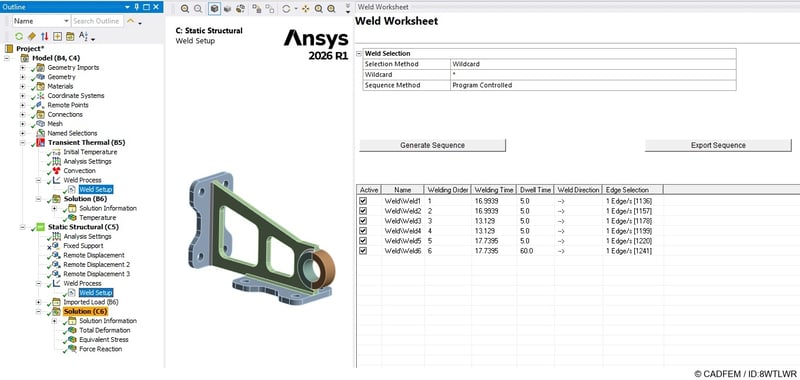Open the Outline panel options dropdown arrow
Image resolution: width=800 pixels, height=380 pixels.
pos(128,7)
